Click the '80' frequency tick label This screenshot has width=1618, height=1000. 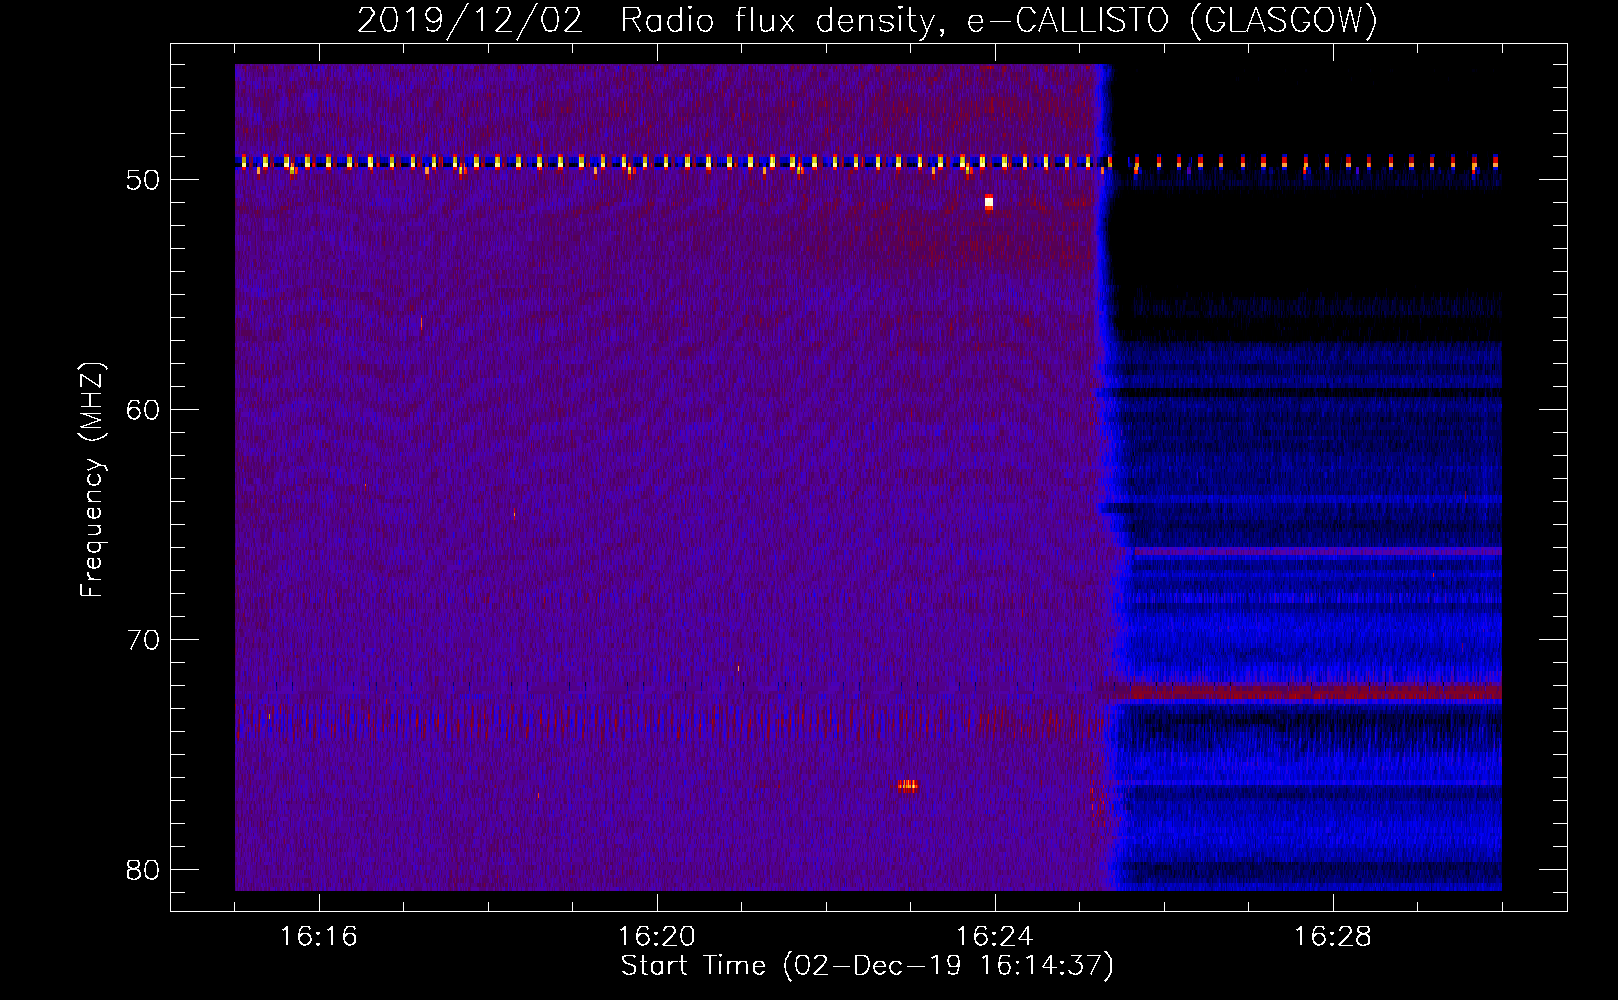[143, 870]
